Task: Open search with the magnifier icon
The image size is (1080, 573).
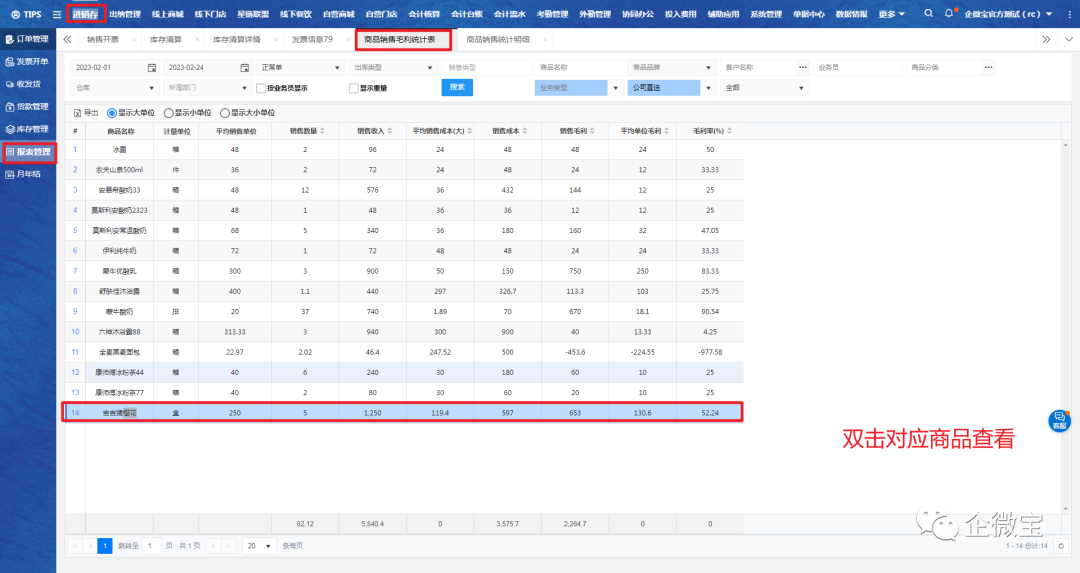Action: tap(929, 14)
